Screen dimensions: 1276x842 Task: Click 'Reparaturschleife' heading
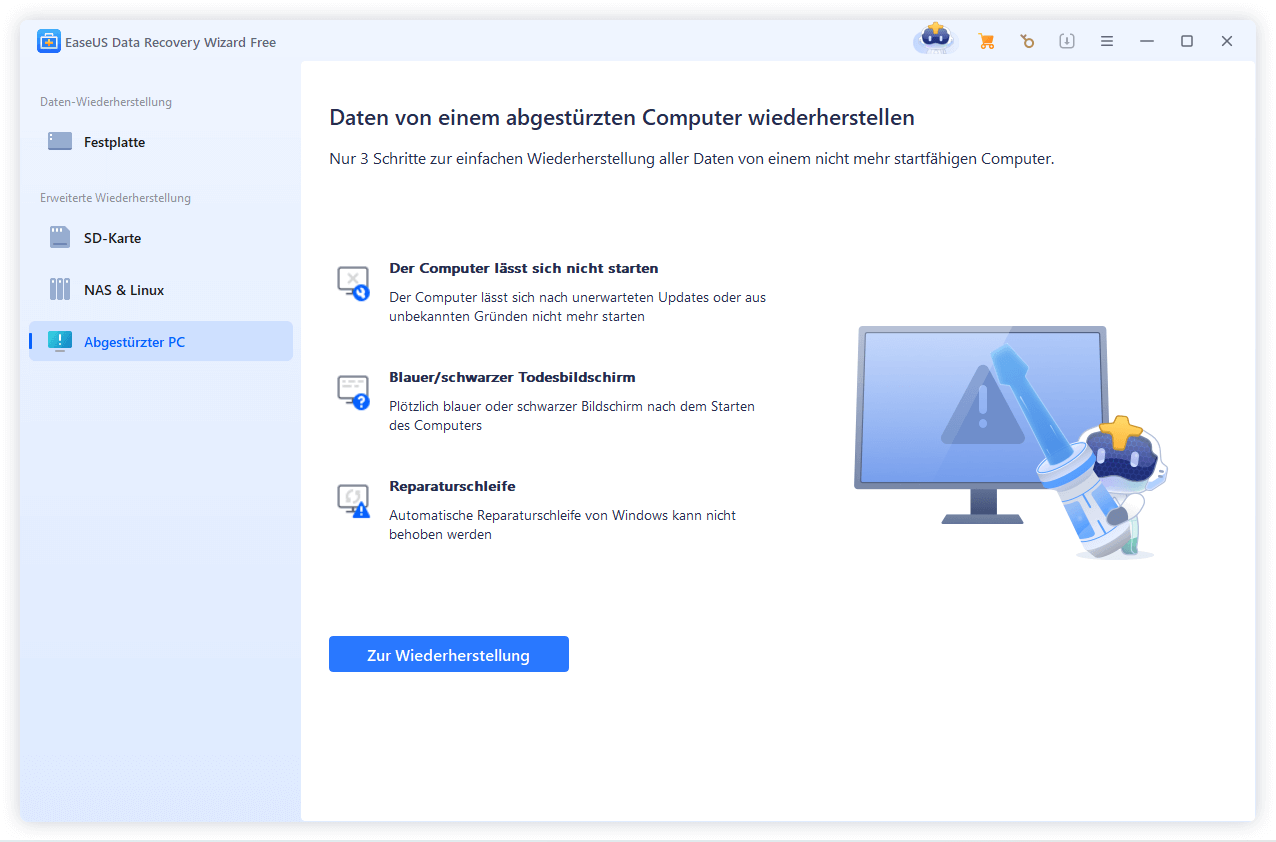452,487
